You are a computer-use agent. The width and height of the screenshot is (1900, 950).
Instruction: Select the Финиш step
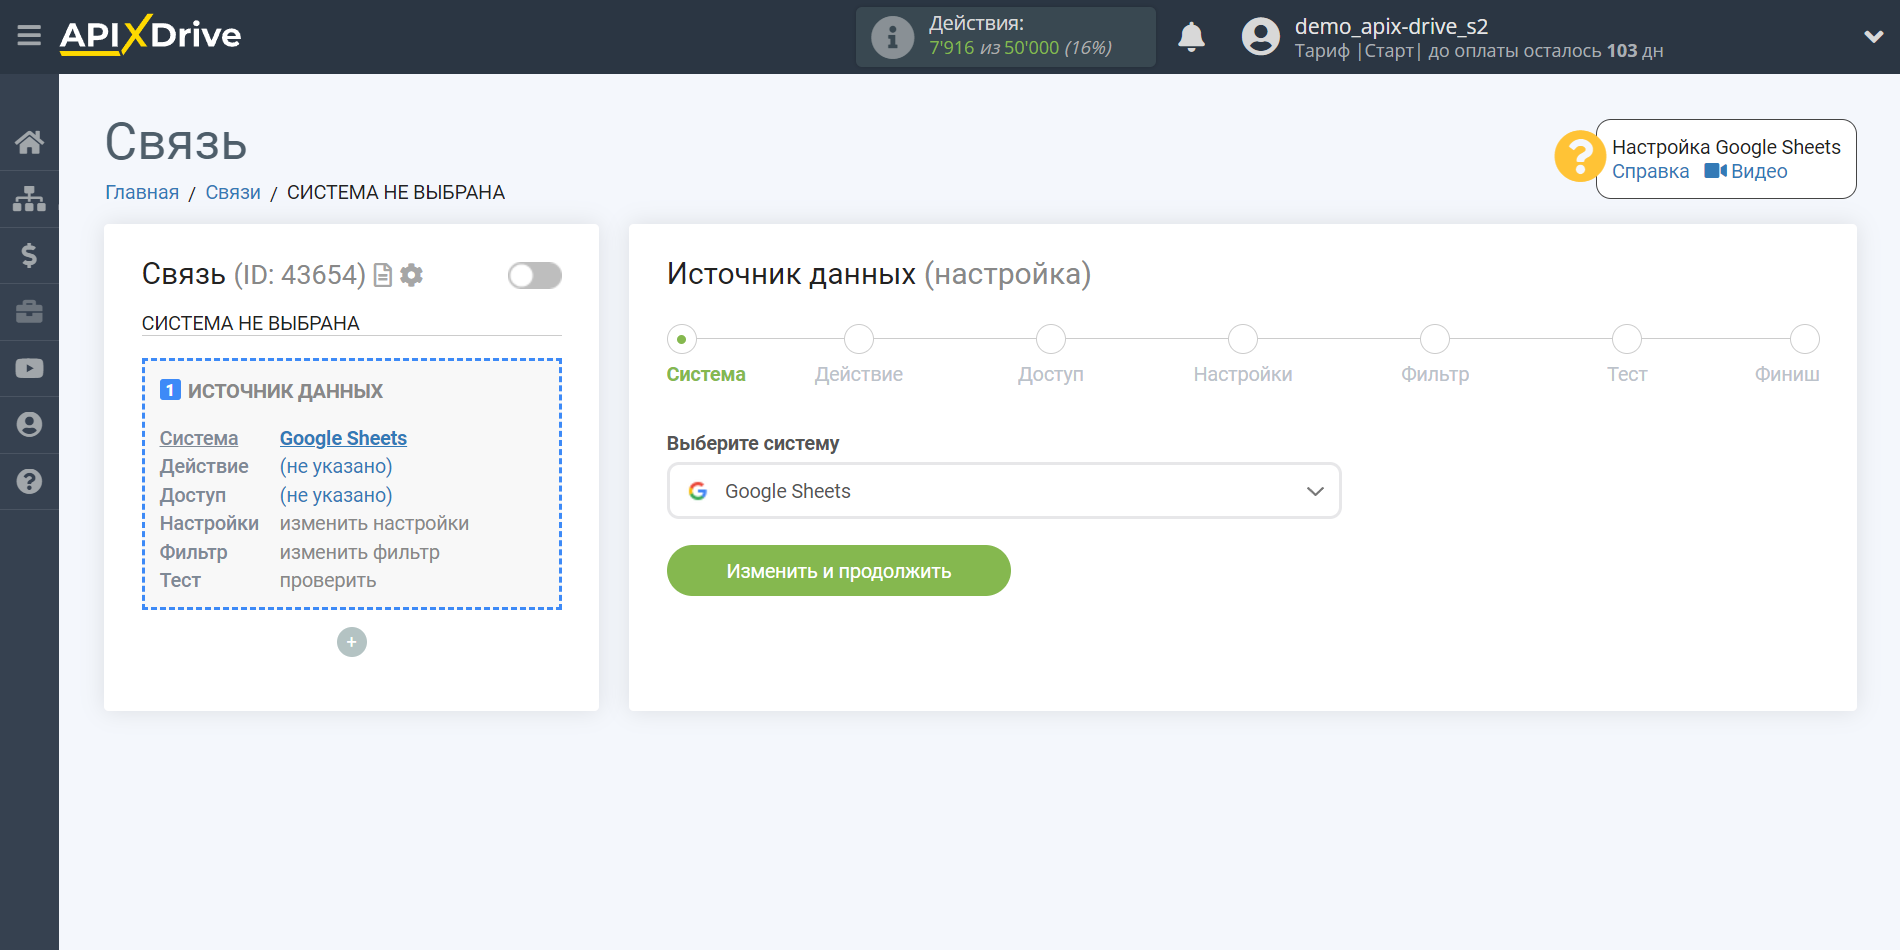(x=1805, y=339)
